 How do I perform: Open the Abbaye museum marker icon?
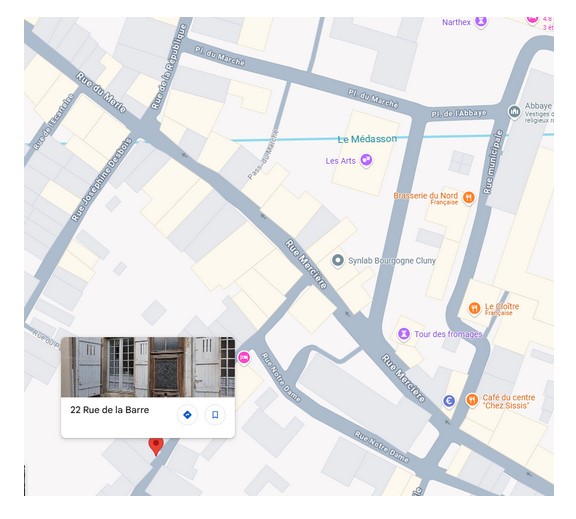[514, 111]
